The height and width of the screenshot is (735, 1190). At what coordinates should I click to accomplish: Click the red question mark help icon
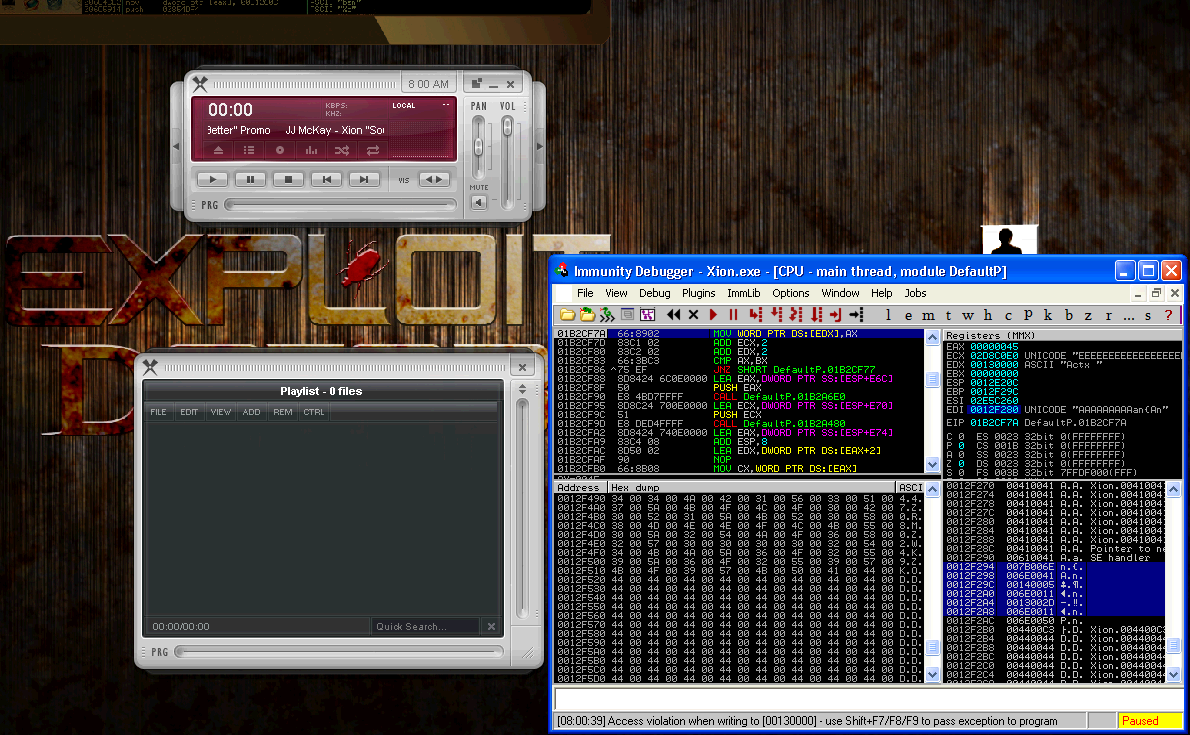(1169, 315)
